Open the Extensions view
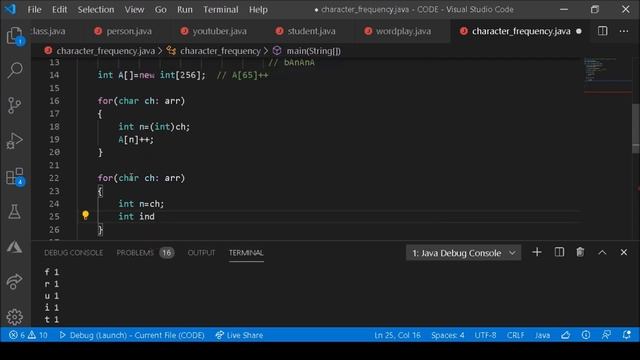This screenshot has height=360, width=640. pos(15,176)
